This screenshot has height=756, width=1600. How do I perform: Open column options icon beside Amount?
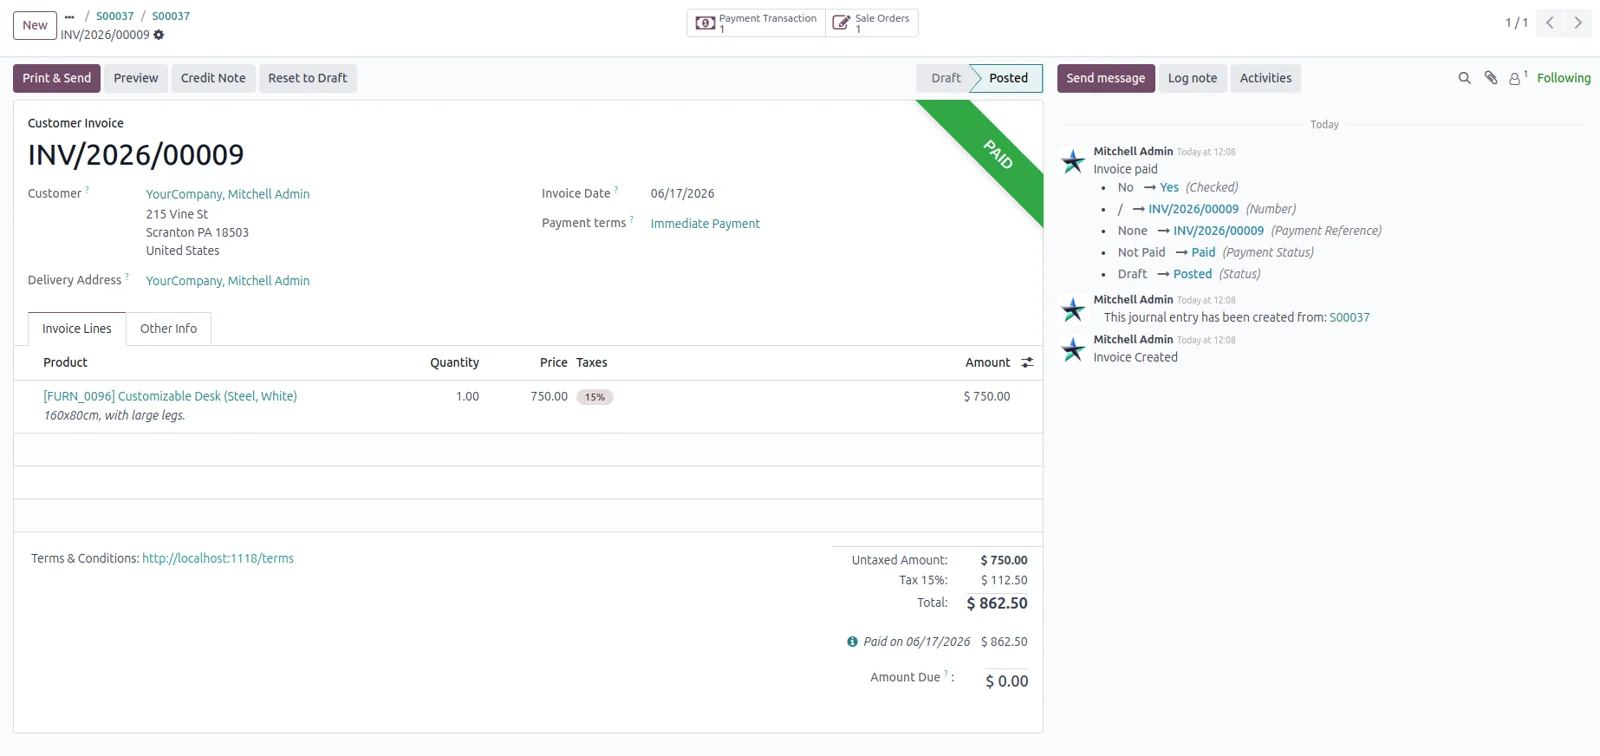(1027, 363)
